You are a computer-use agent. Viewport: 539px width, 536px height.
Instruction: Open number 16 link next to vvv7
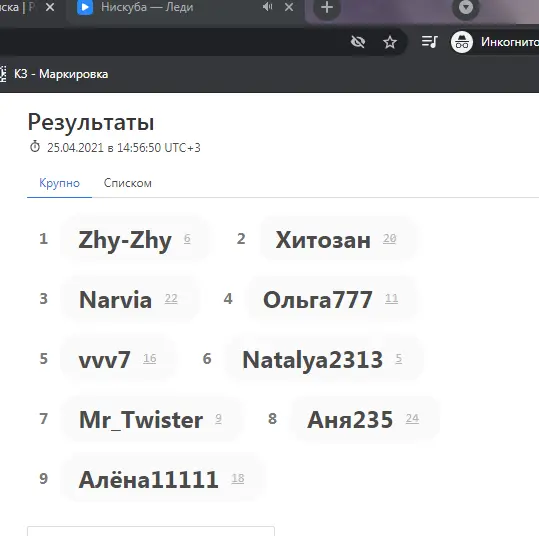(150, 358)
